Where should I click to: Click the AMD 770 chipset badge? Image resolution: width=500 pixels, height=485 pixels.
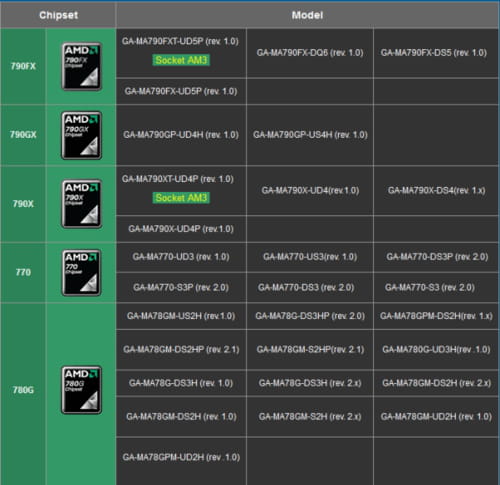pos(82,273)
